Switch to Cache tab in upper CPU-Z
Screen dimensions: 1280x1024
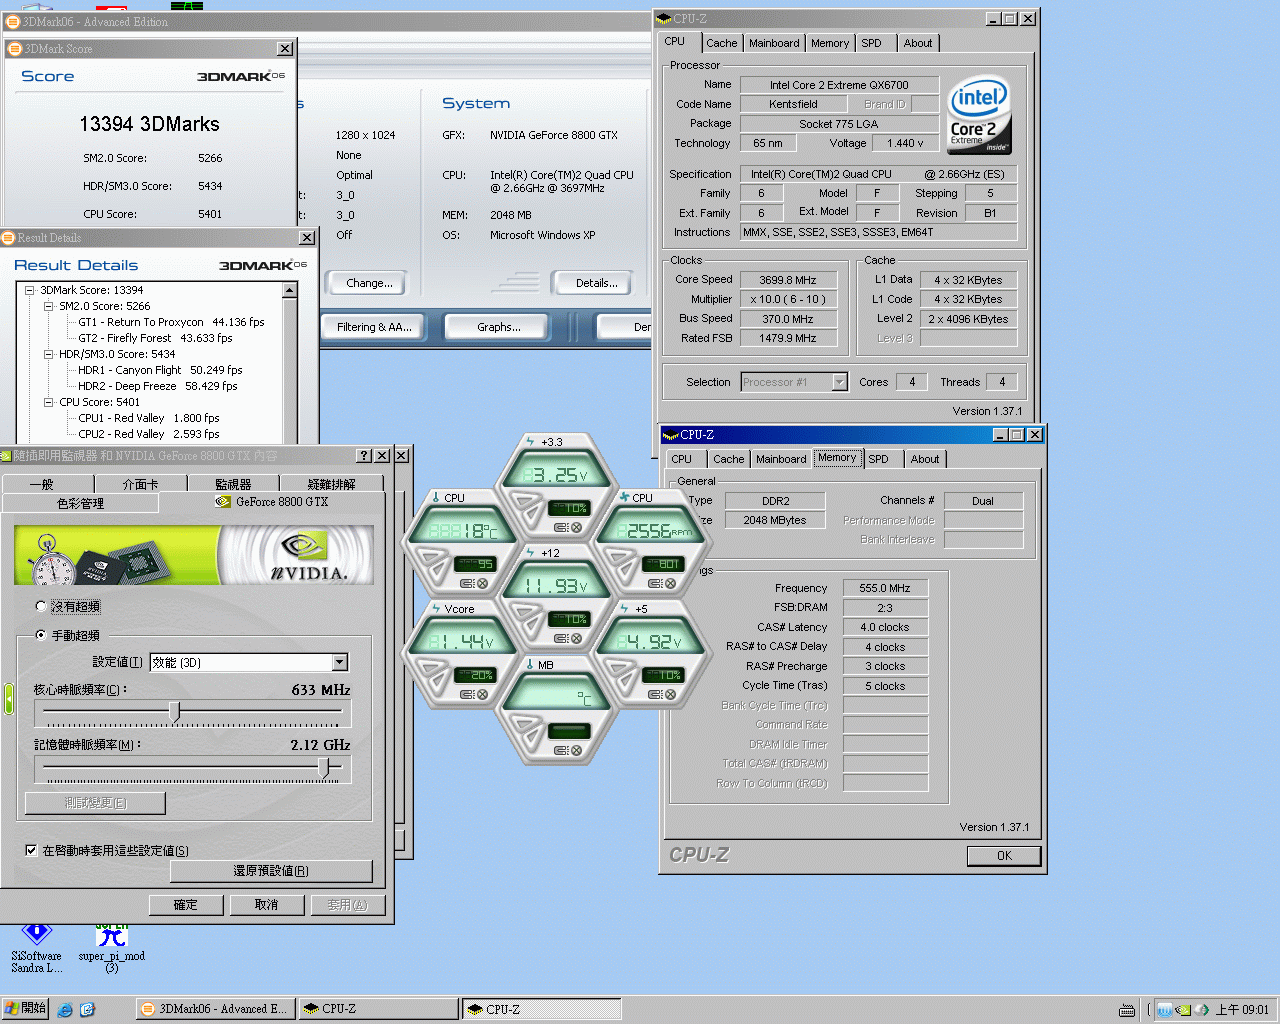click(721, 43)
